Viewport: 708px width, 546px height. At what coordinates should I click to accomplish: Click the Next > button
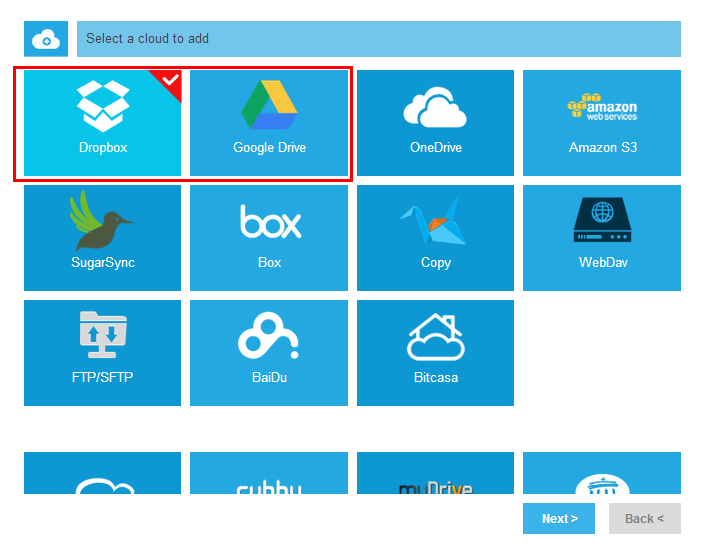tap(559, 518)
